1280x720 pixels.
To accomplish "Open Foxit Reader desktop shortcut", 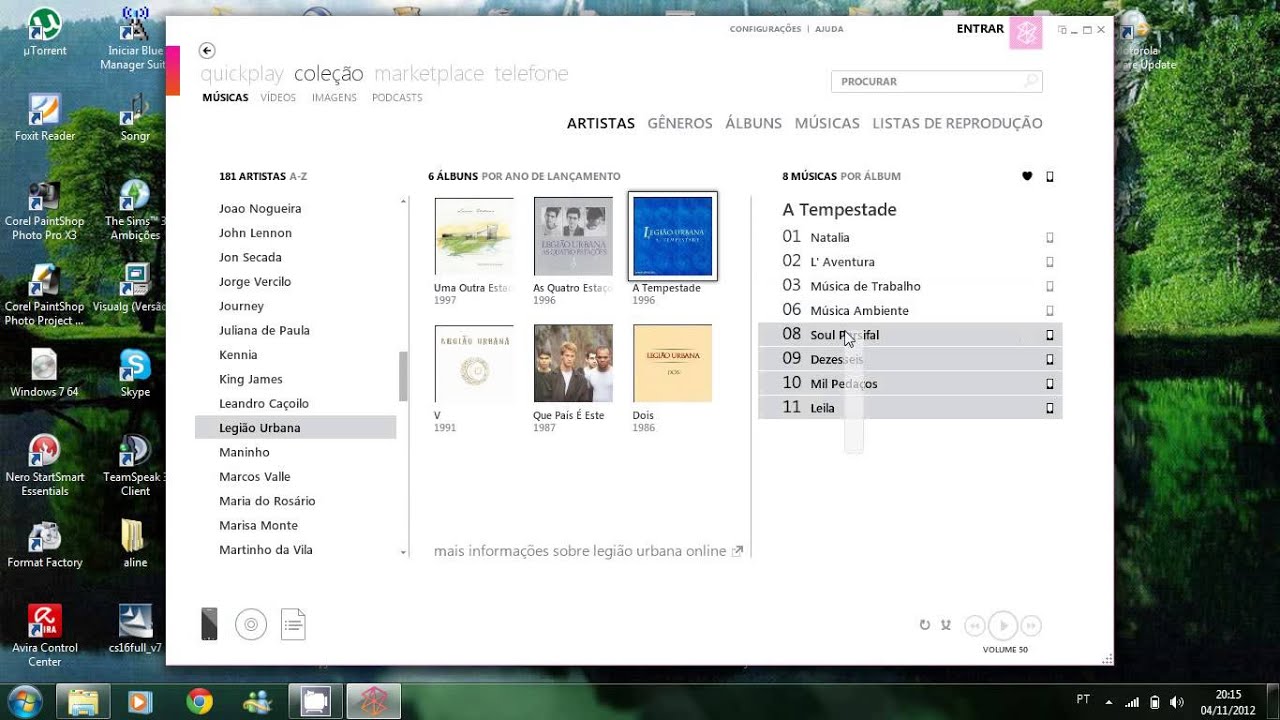I will pos(44,118).
